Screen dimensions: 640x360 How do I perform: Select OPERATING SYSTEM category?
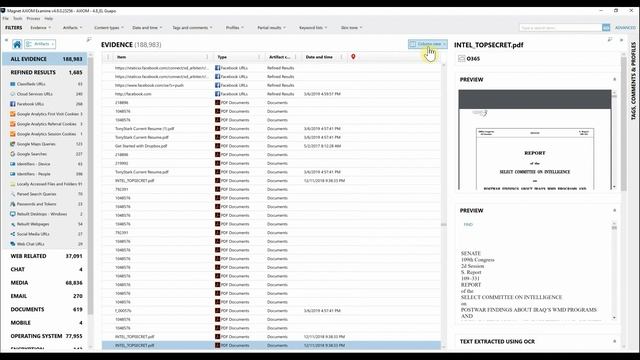[45, 336]
